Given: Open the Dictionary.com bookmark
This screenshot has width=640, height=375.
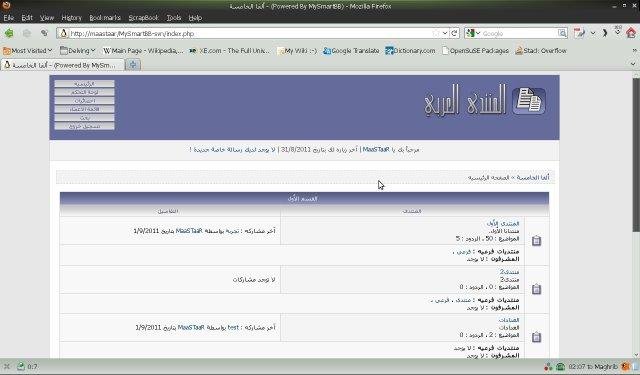Looking at the screenshot, I should (x=410, y=51).
